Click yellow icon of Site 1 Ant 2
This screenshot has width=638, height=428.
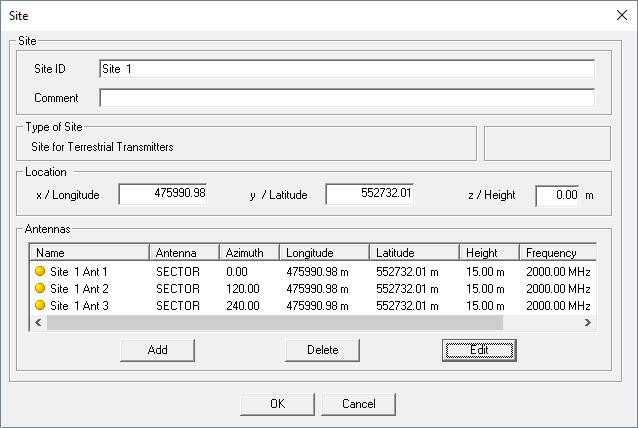[40, 288]
